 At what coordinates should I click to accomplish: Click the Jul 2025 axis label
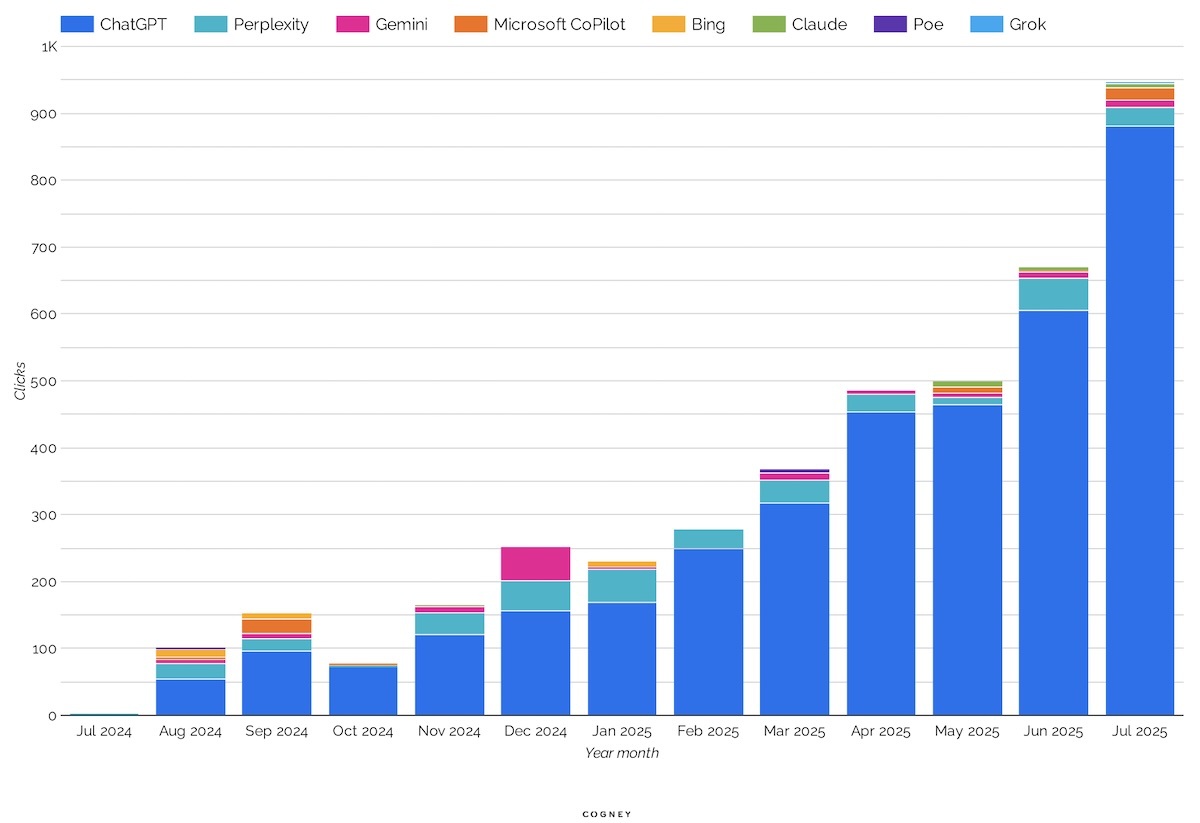point(1140,732)
